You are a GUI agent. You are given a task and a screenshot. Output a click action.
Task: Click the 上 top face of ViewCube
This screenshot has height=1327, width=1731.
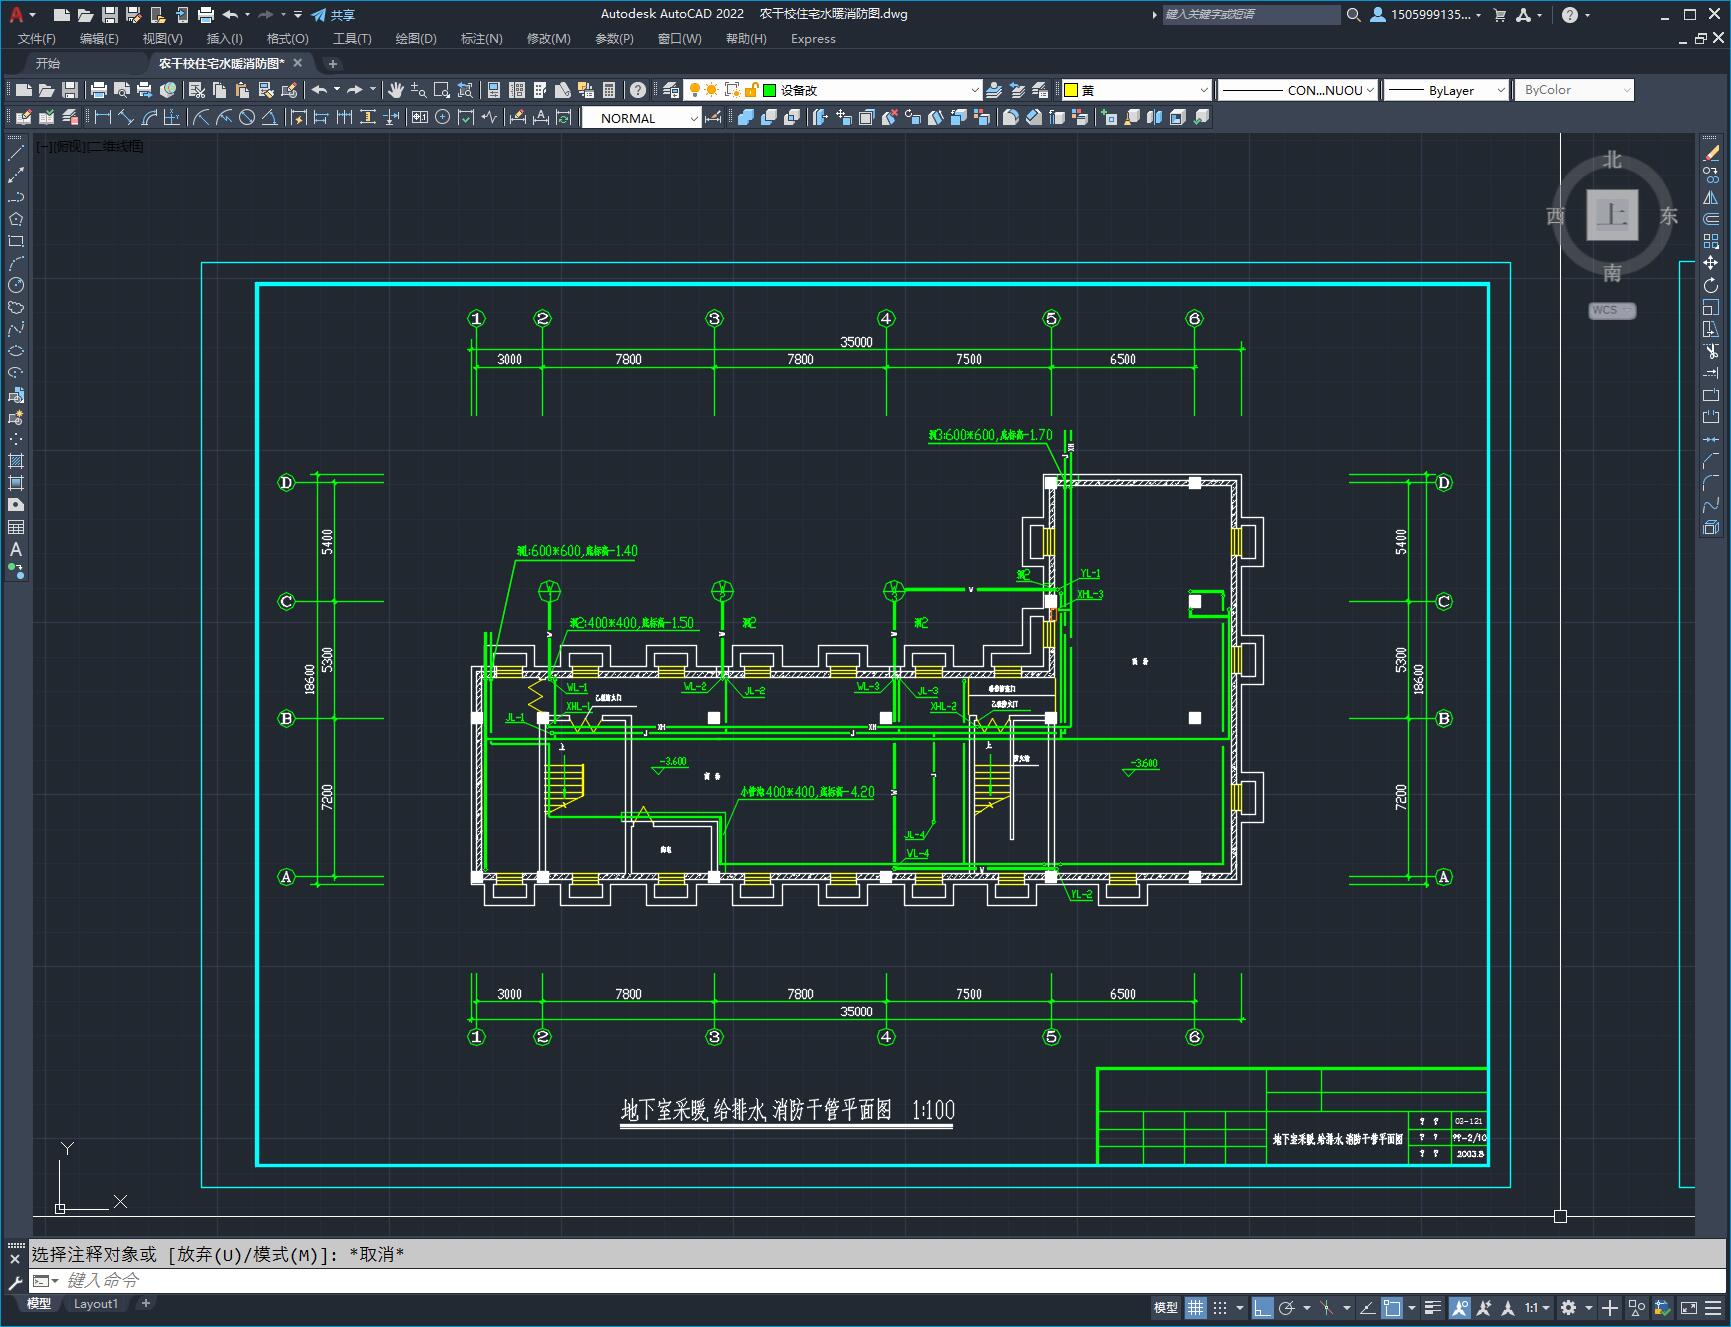pyautogui.click(x=1612, y=214)
